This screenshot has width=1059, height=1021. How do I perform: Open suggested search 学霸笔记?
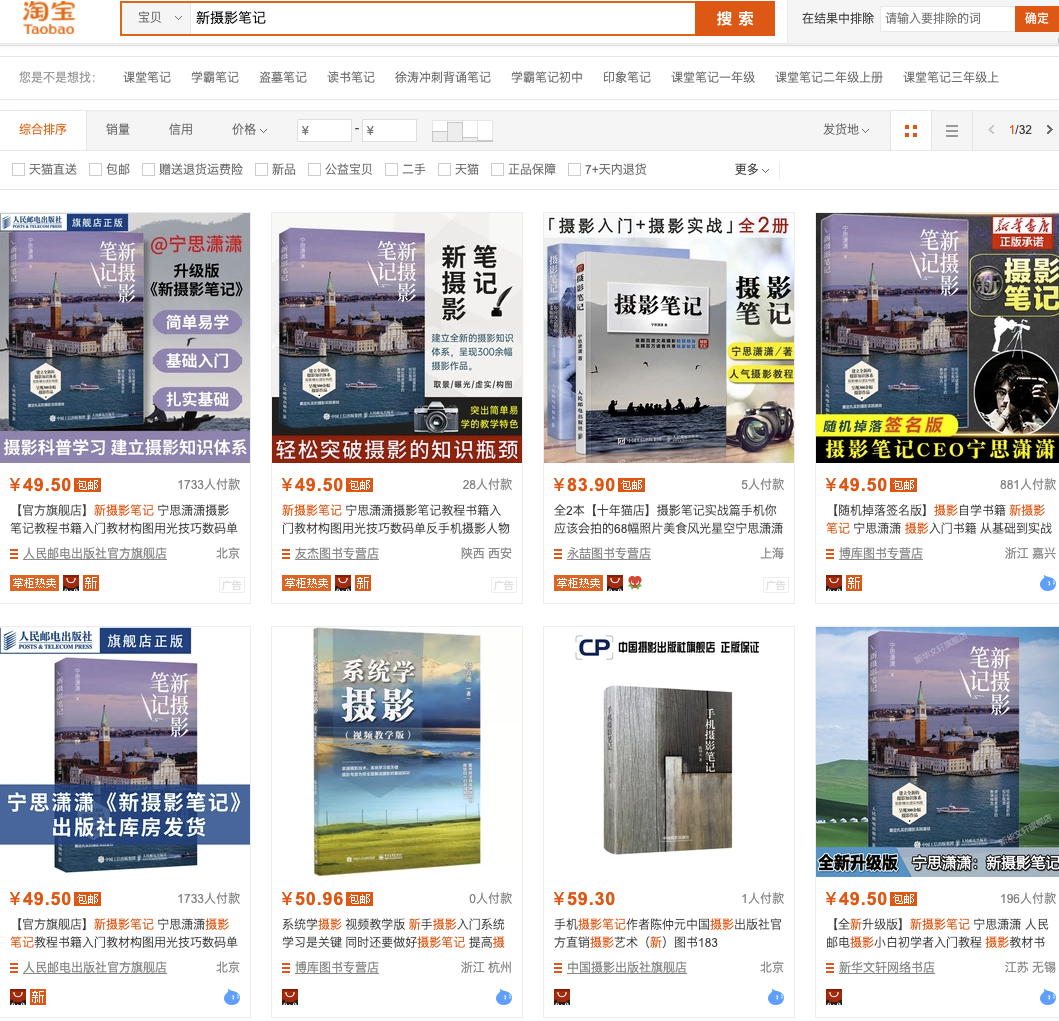pos(215,78)
